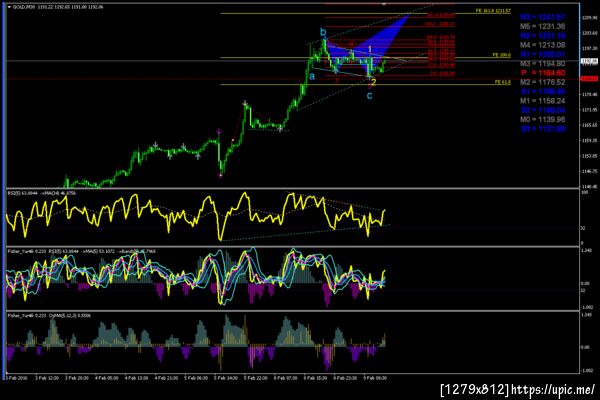Click the blue R1 resistance label
The image size is (600, 400).
(x=542, y=54)
